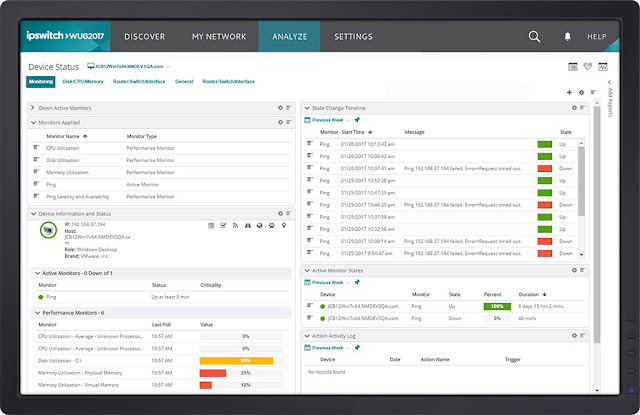Click the notification bell icon
Screen dimensions: 640x415
567,37
